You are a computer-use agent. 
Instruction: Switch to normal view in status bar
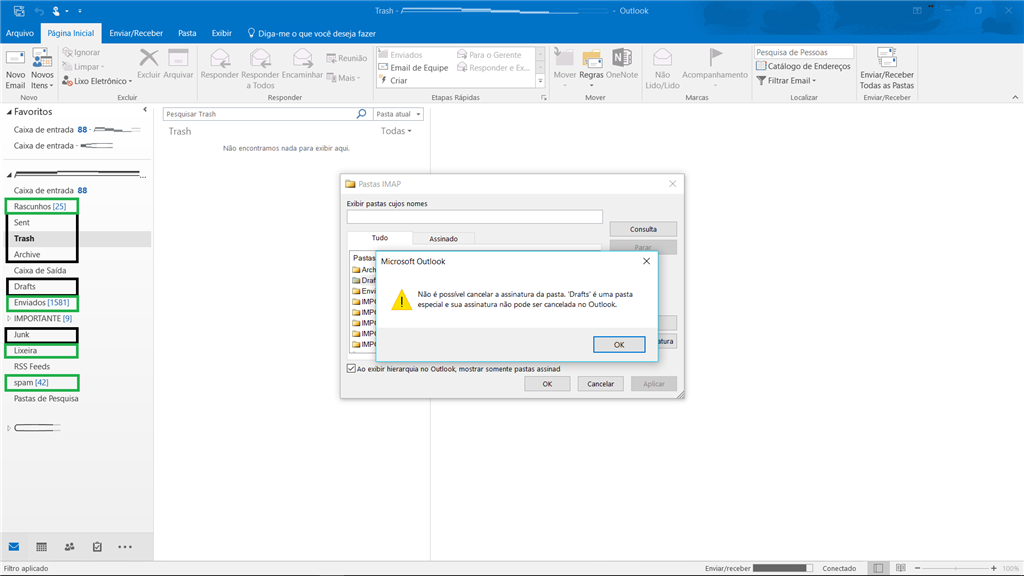[878, 568]
